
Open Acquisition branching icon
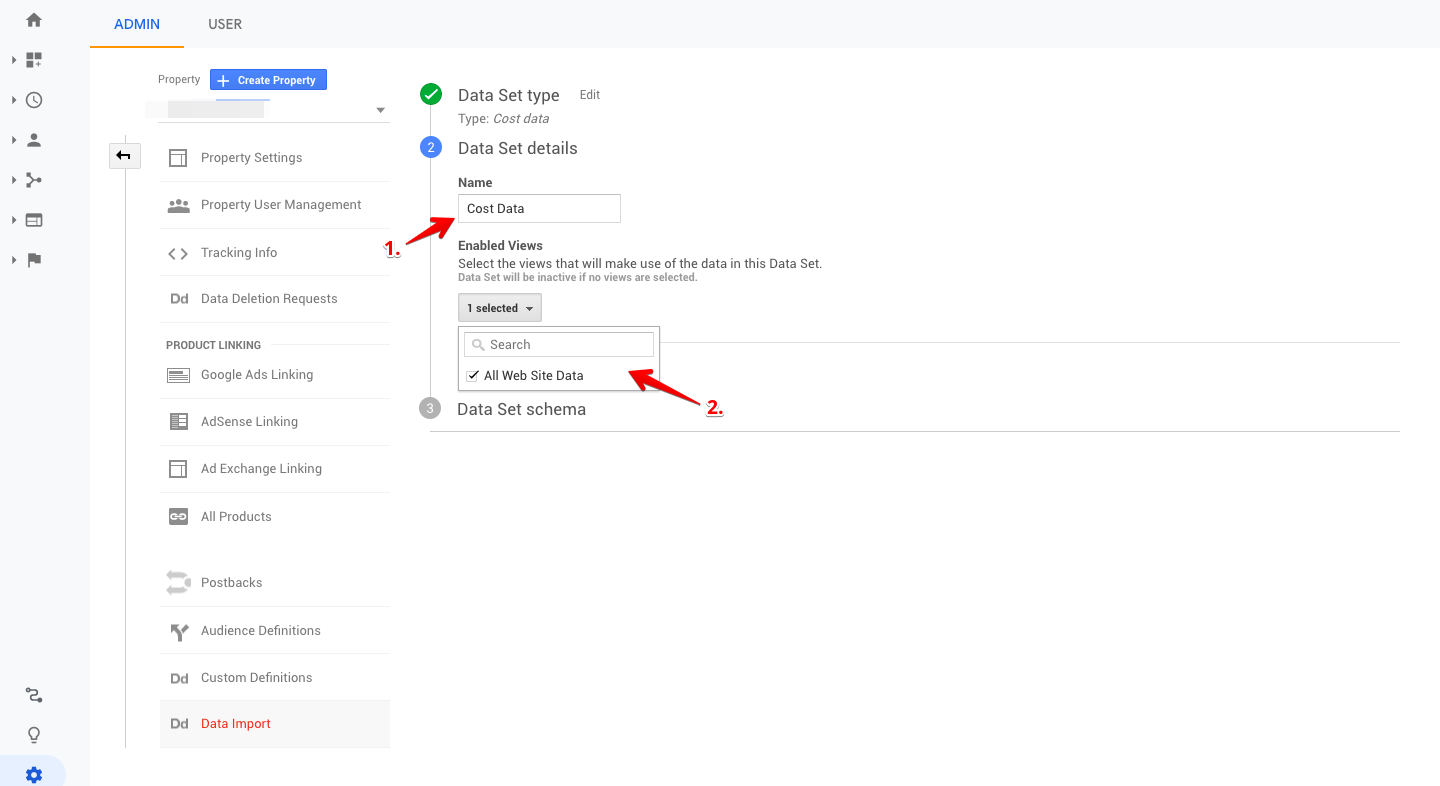click(34, 180)
